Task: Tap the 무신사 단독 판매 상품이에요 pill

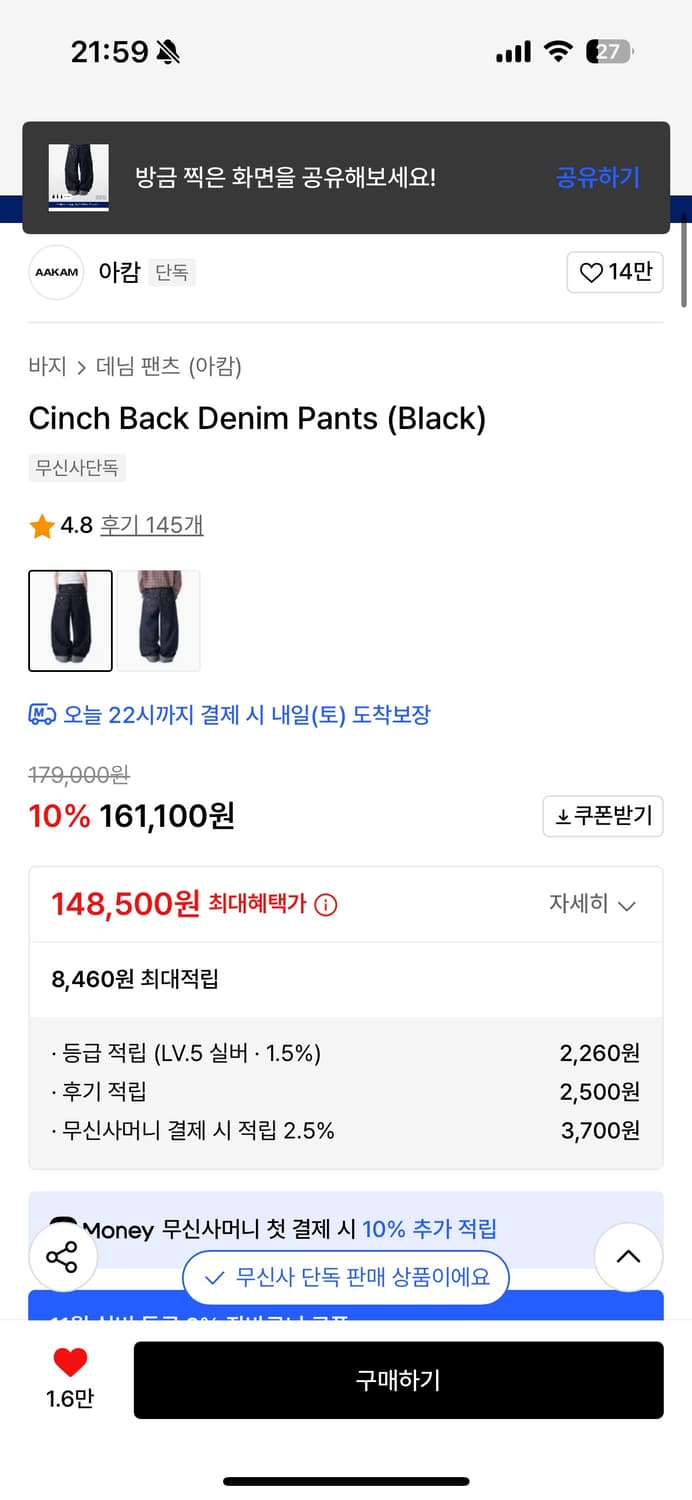Action: coord(346,1277)
